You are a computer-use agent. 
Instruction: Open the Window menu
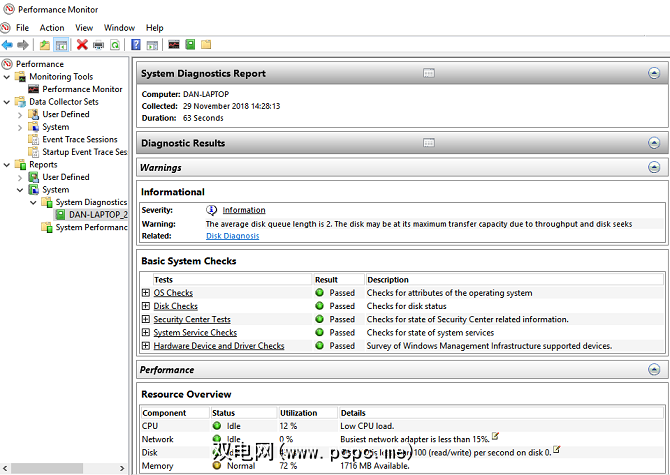[x=119, y=28]
